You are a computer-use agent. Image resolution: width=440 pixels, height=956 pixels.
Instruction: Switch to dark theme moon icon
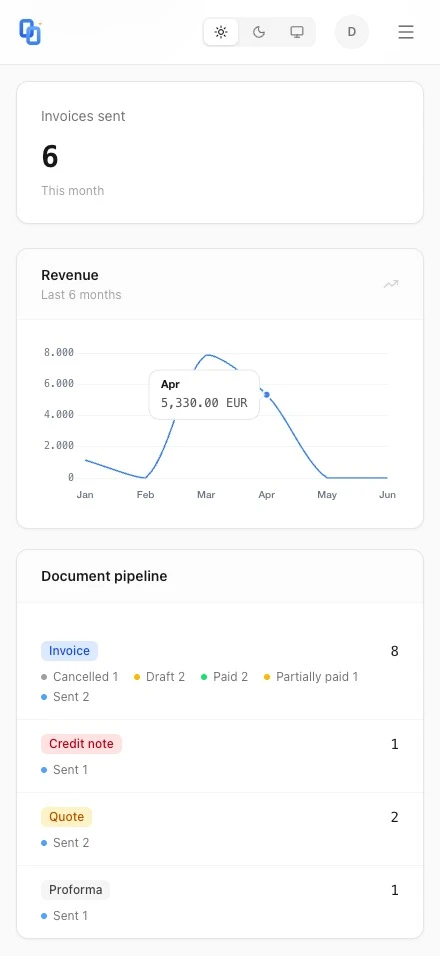(259, 32)
